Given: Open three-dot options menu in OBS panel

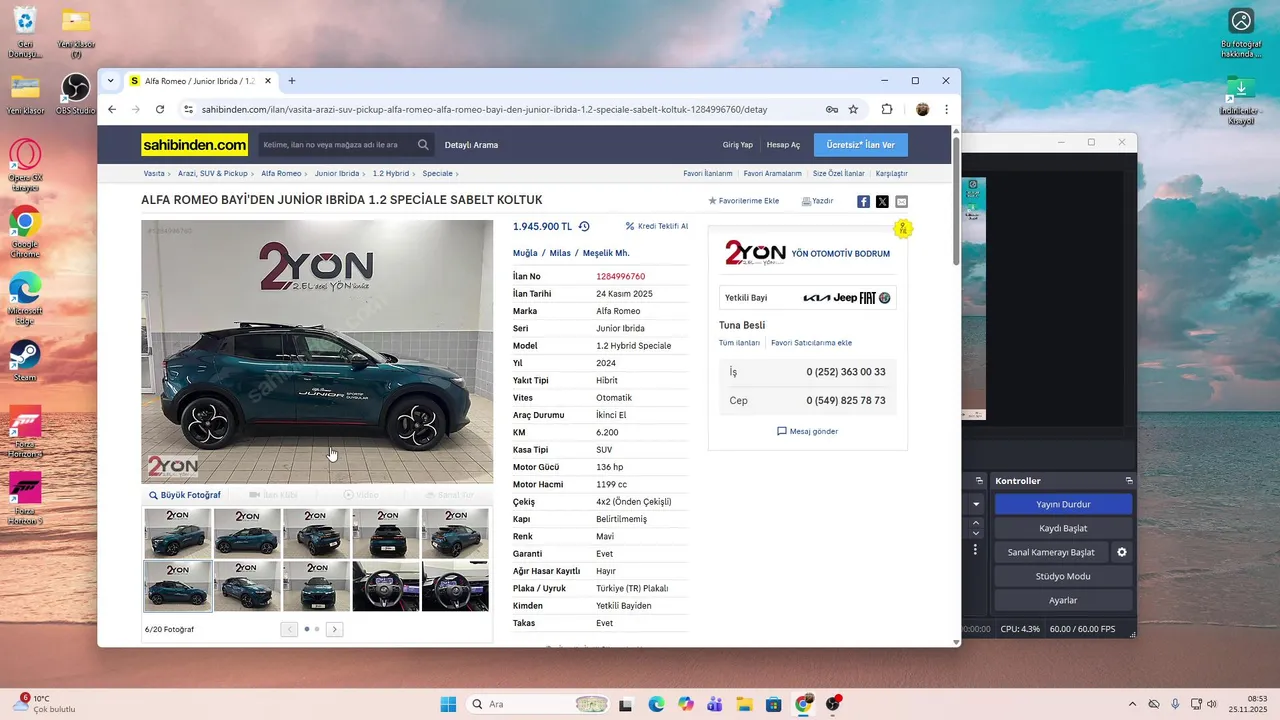Looking at the screenshot, I should [976, 552].
